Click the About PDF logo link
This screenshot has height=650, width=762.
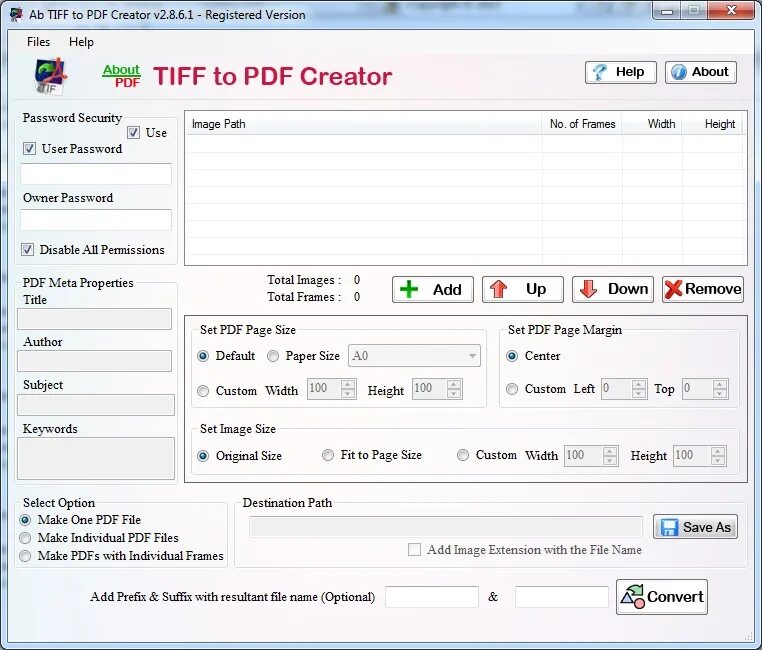coord(121,76)
